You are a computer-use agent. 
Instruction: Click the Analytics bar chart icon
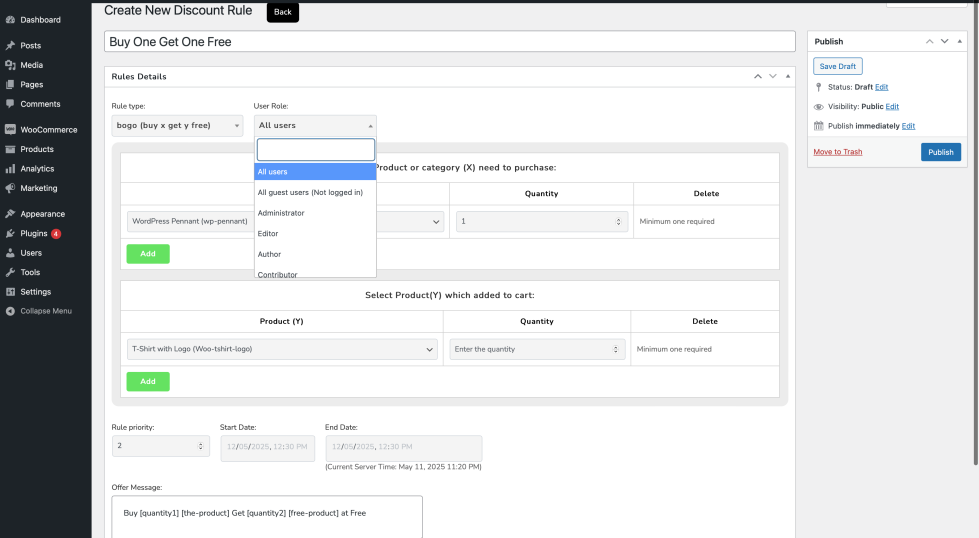(10, 169)
